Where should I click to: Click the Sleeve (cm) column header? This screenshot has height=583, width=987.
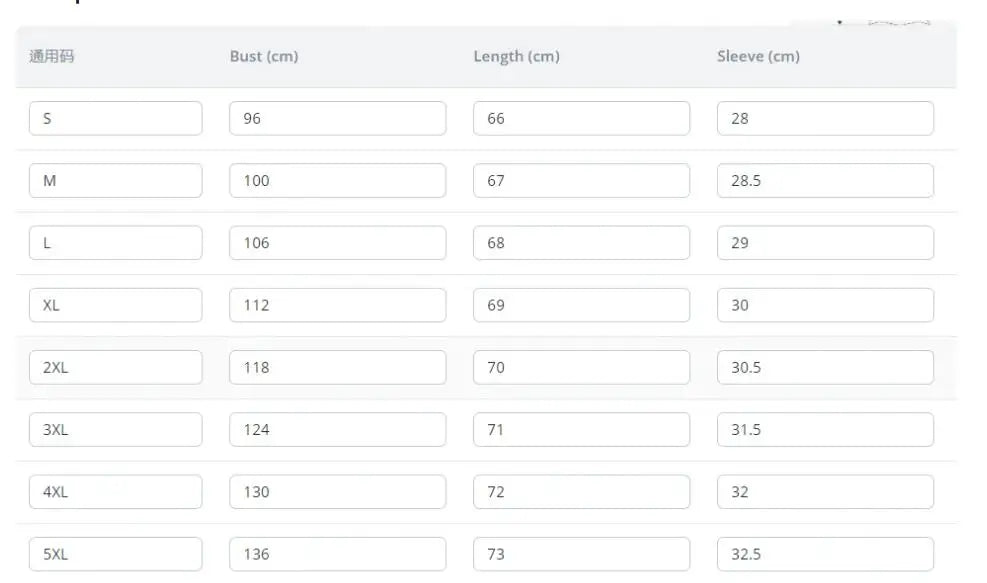click(x=758, y=56)
